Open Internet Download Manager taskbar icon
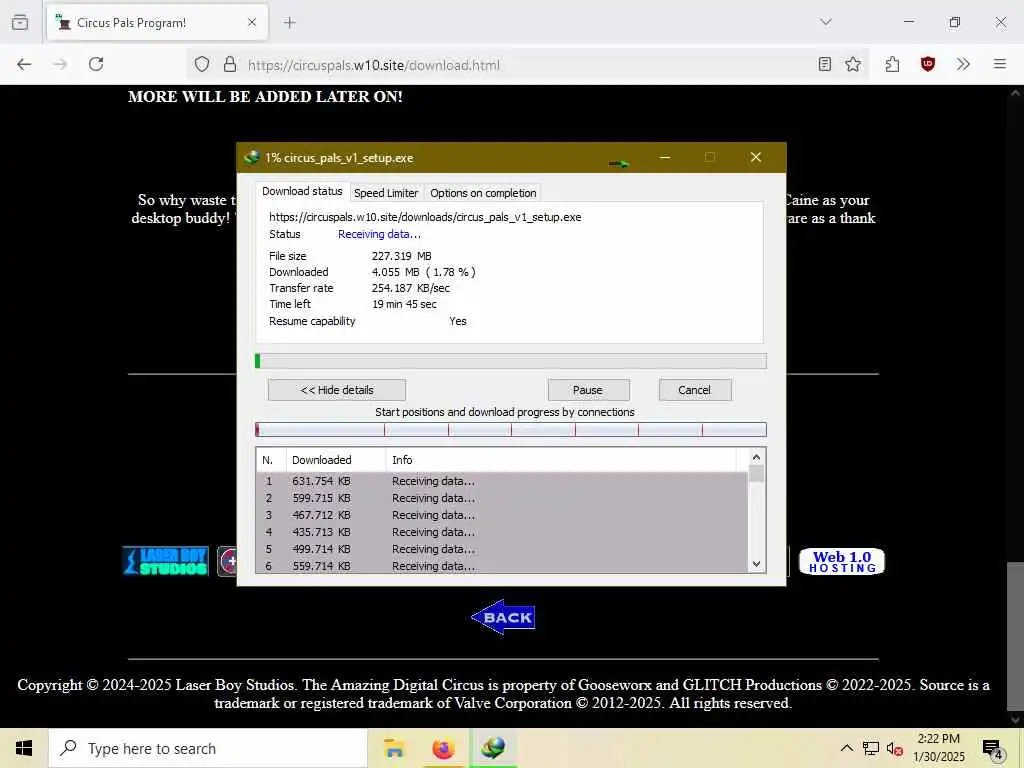The width and height of the screenshot is (1024, 768). pyautogui.click(x=493, y=748)
